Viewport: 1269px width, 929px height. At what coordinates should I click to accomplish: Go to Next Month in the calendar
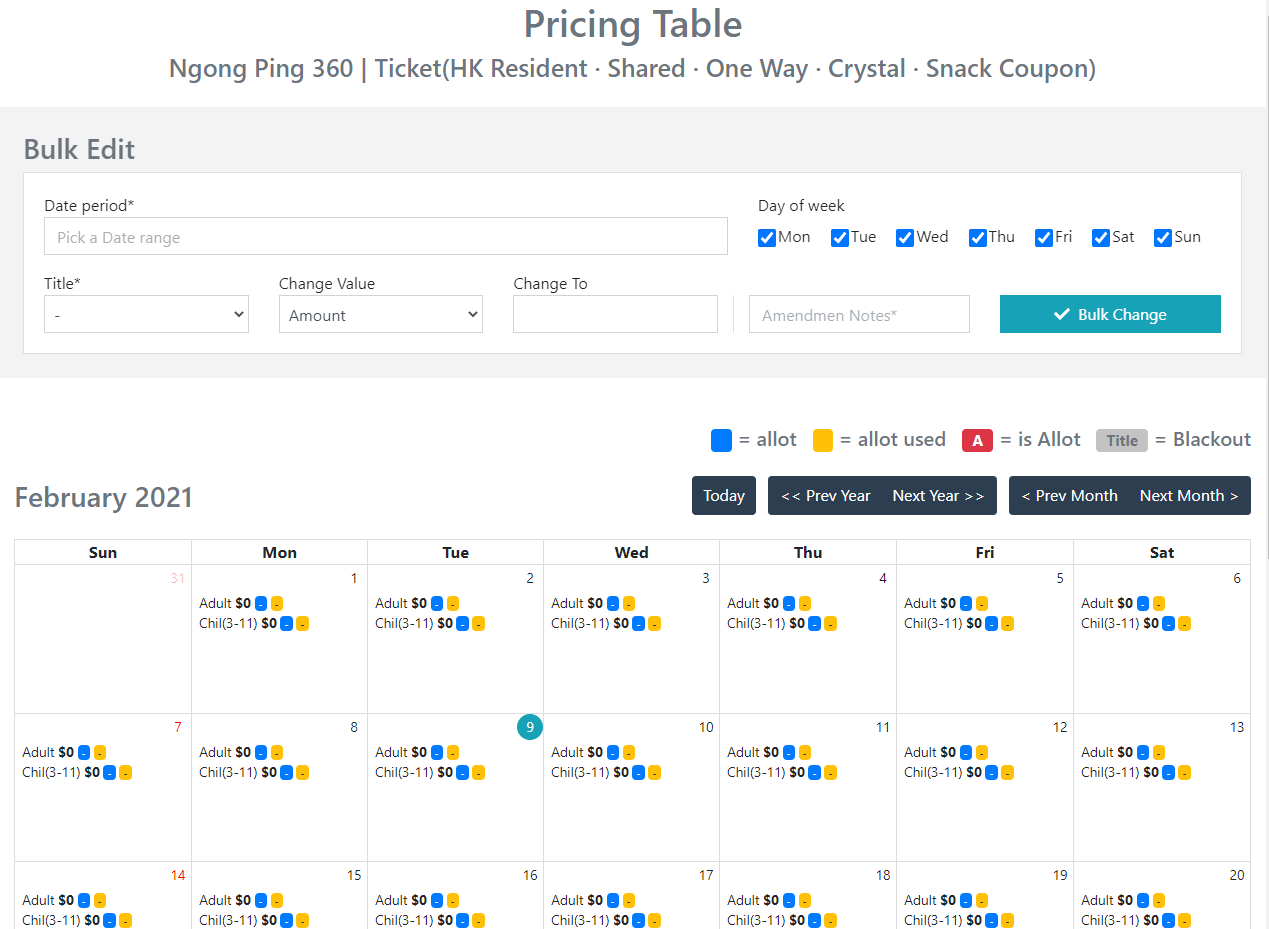point(1188,495)
